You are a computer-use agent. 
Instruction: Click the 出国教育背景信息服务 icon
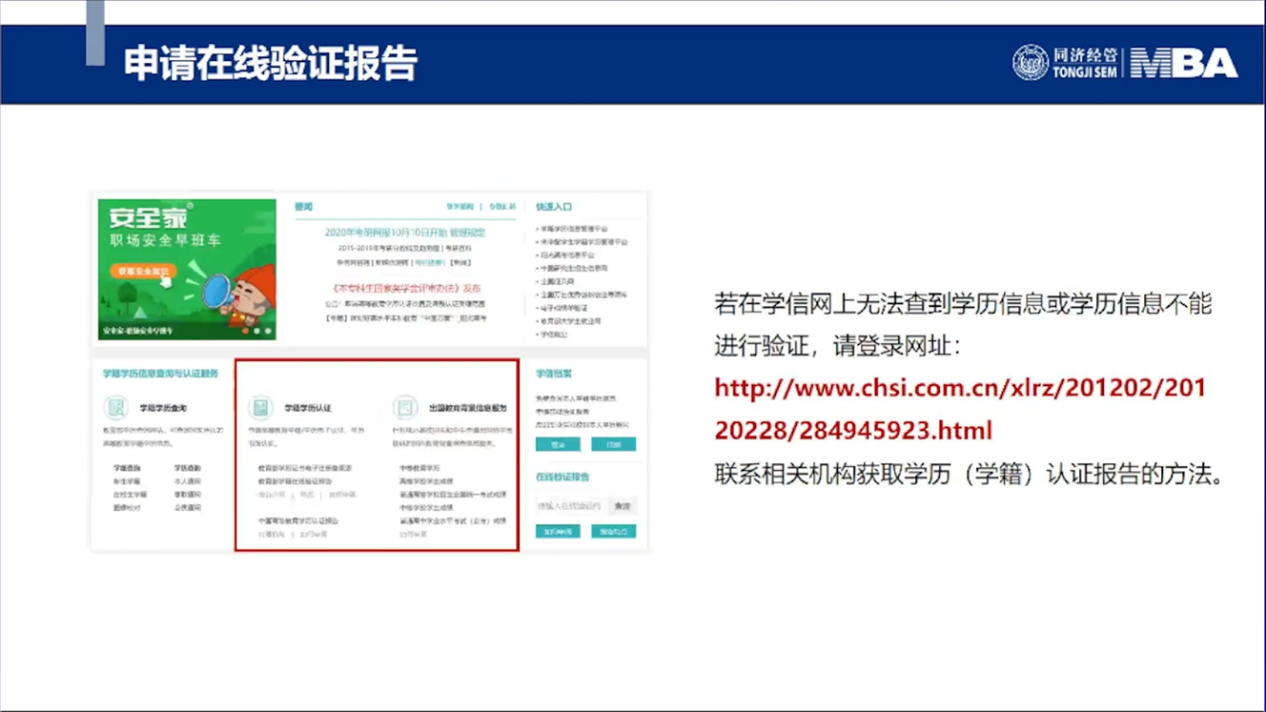point(405,407)
